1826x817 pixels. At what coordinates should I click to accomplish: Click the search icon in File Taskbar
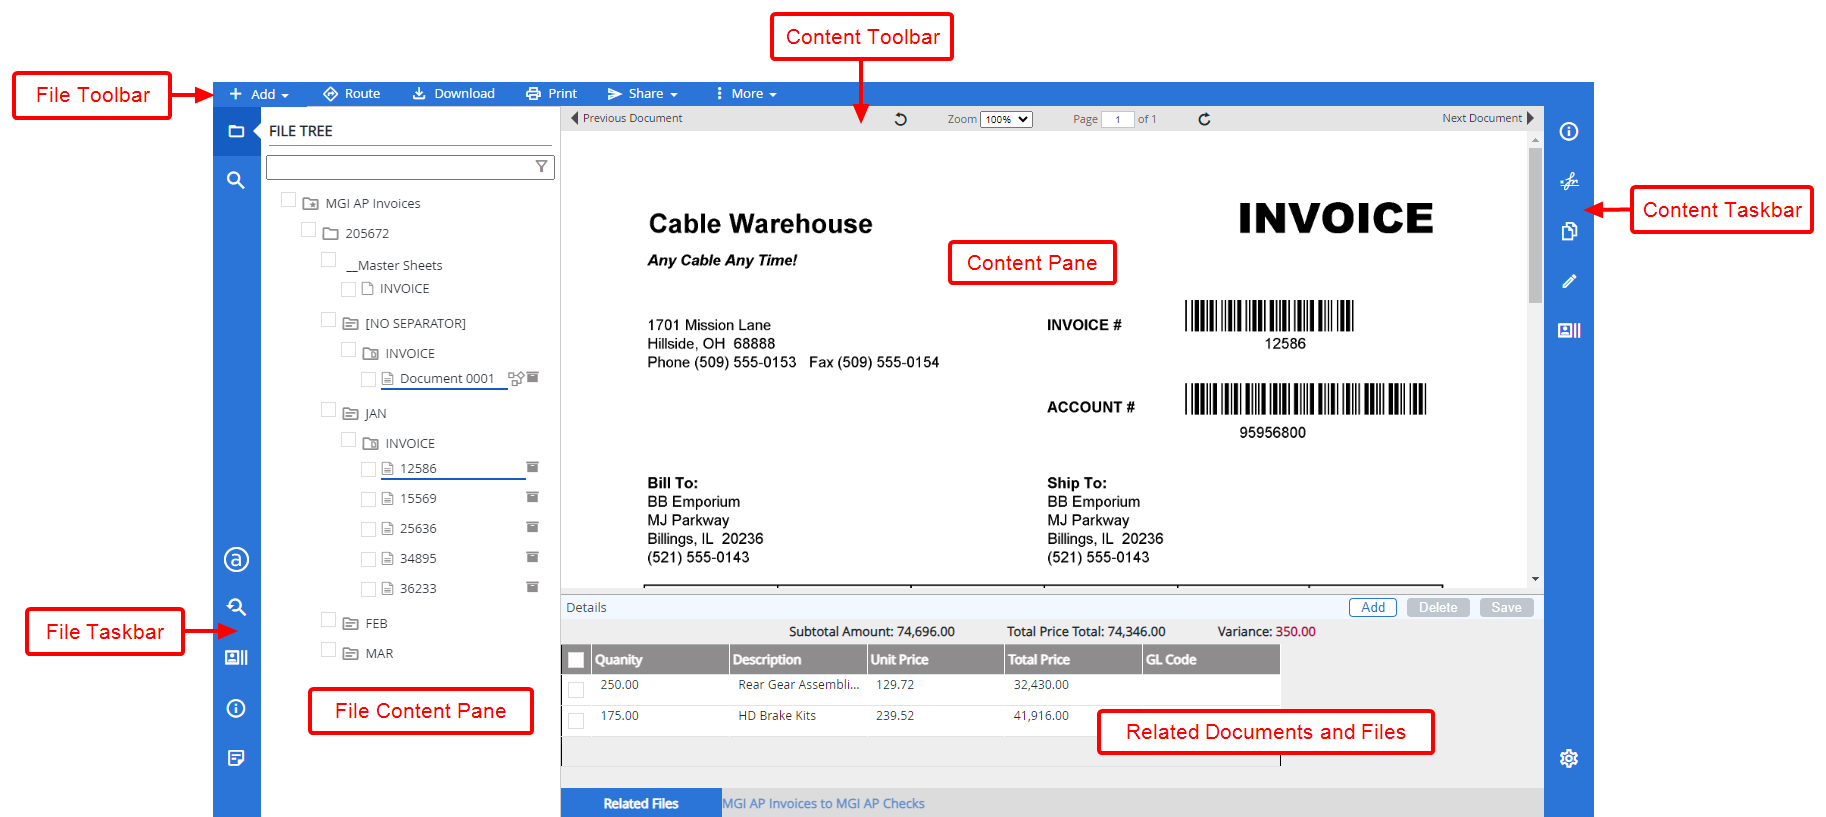(x=236, y=180)
